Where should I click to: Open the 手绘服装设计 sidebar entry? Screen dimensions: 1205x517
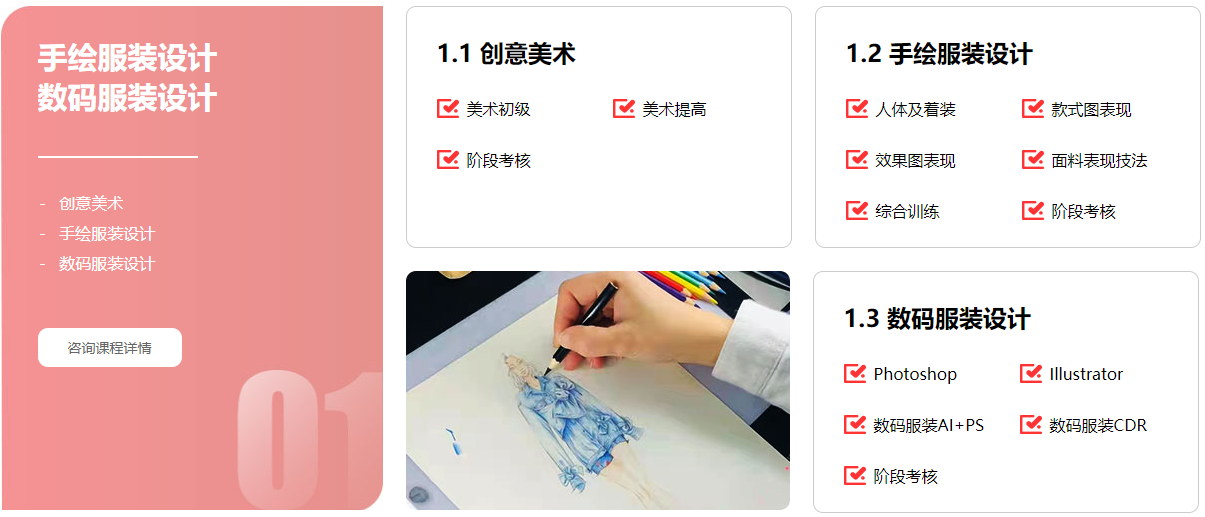coord(107,234)
